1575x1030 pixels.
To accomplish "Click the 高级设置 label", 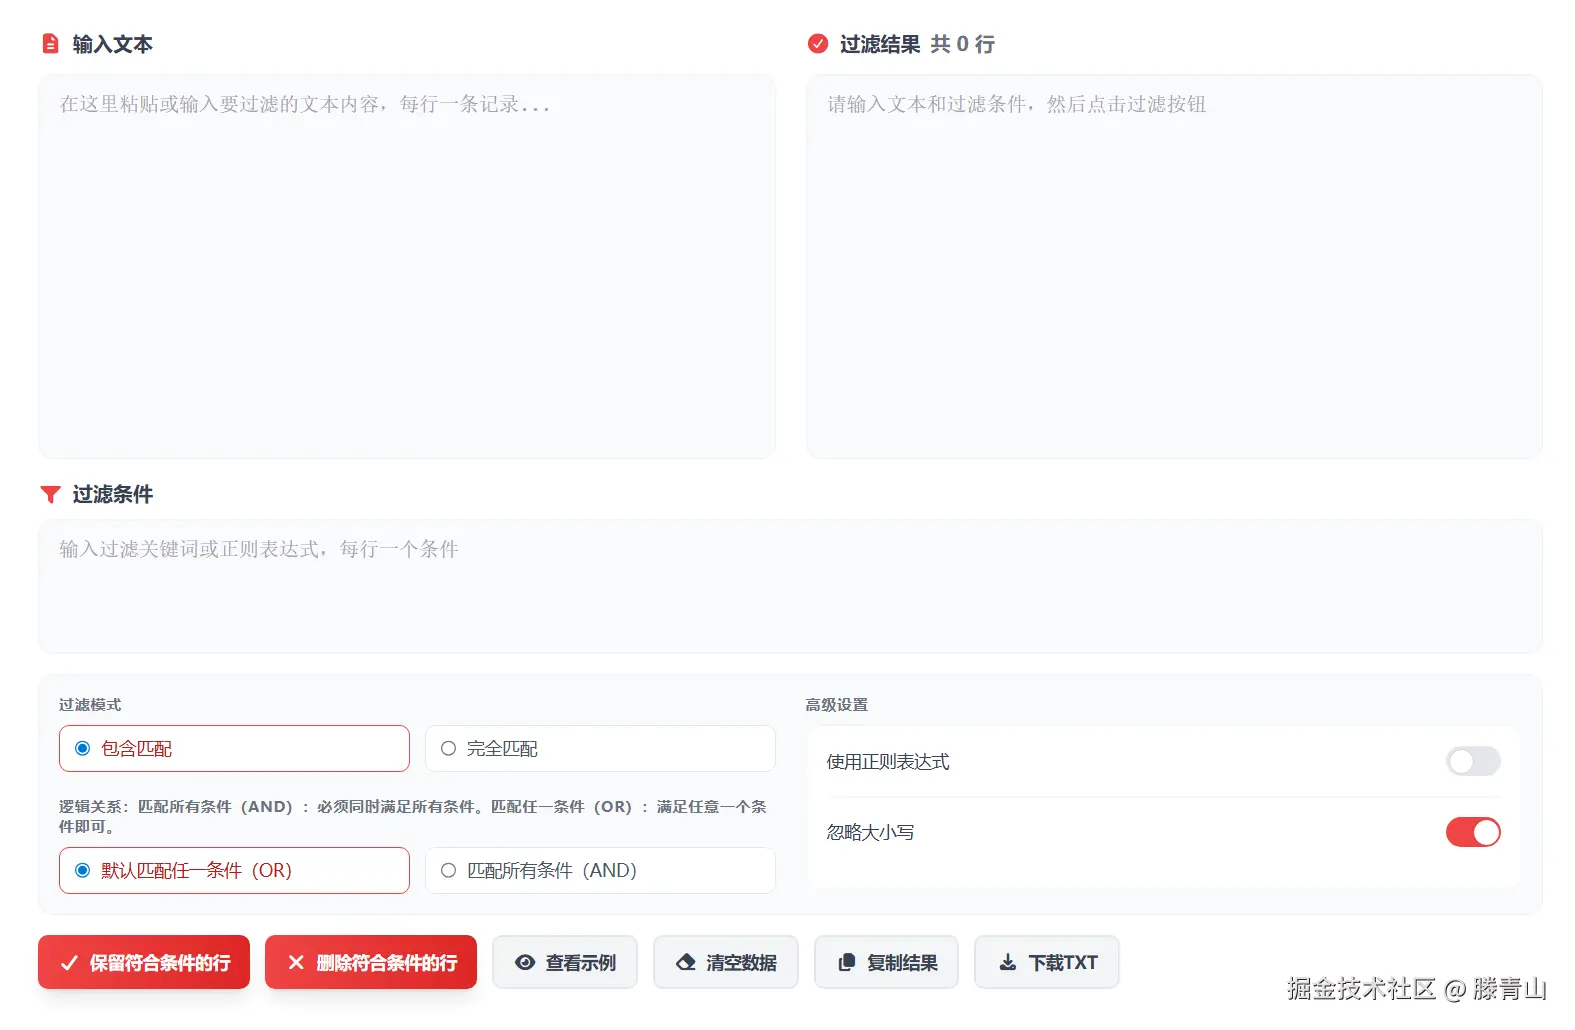I will [837, 704].
